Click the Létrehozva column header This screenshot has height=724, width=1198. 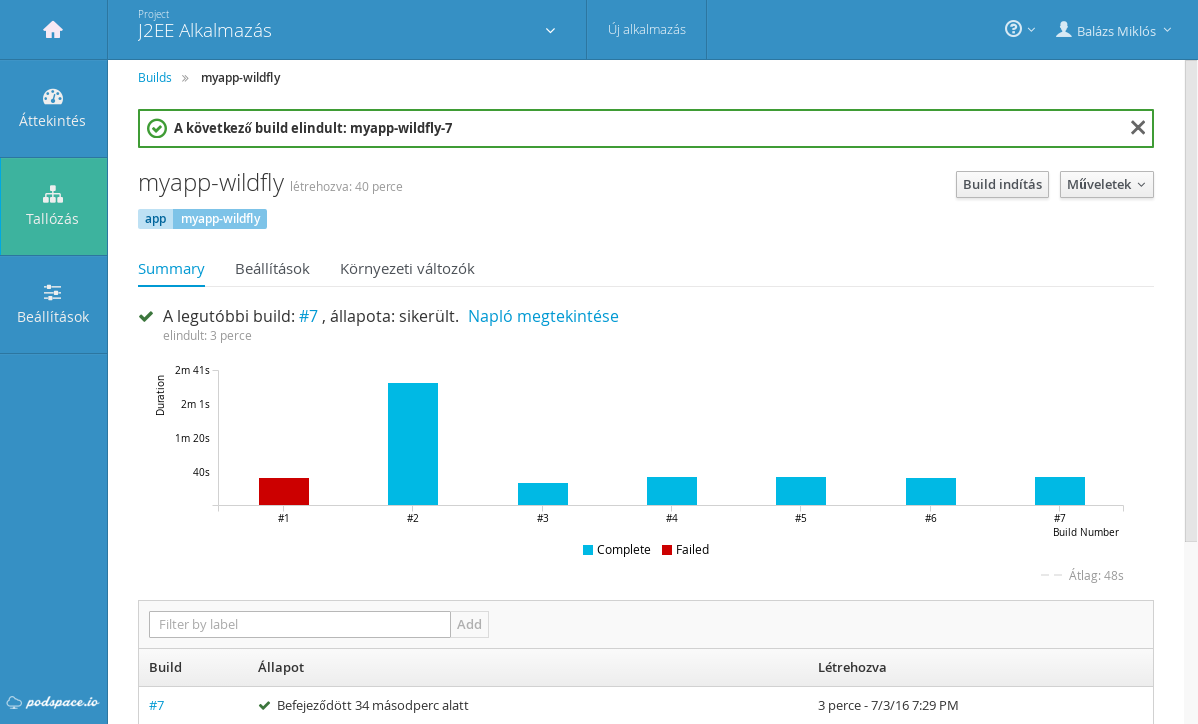pyautogui.click(x=852, y=667)
